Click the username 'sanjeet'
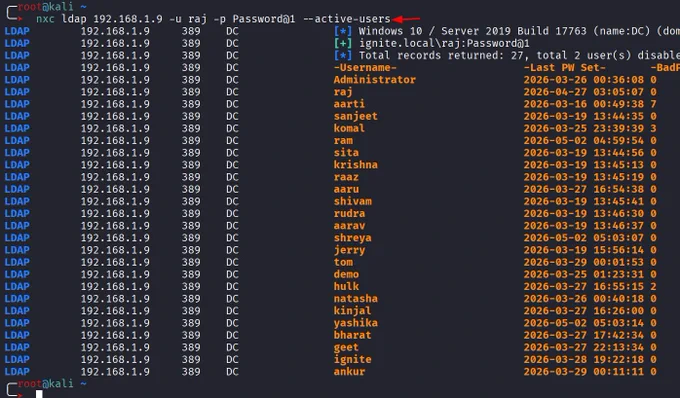 point(355,116)
